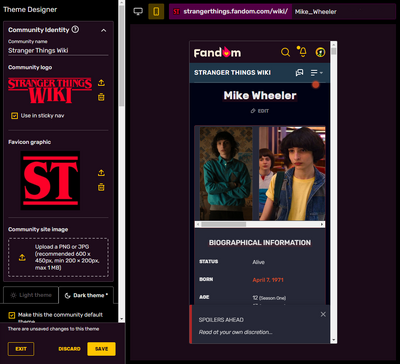The width and height of the screenshot is (400, 364).
Task: Click the BIOGRAPHICAL INFORMATION heading
Action: point(260,243)
